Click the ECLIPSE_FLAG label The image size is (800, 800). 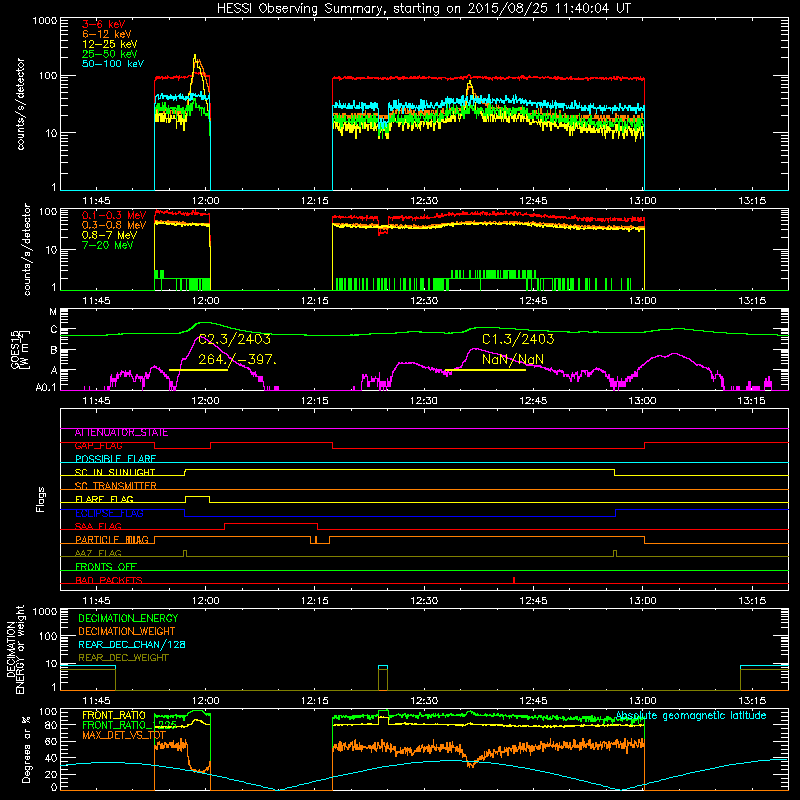coord(109,513)
